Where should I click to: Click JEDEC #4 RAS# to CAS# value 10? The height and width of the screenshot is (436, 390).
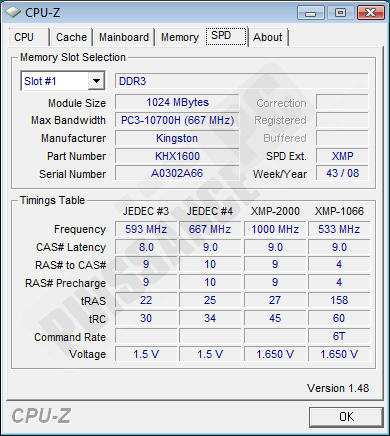tap(210, 264)
